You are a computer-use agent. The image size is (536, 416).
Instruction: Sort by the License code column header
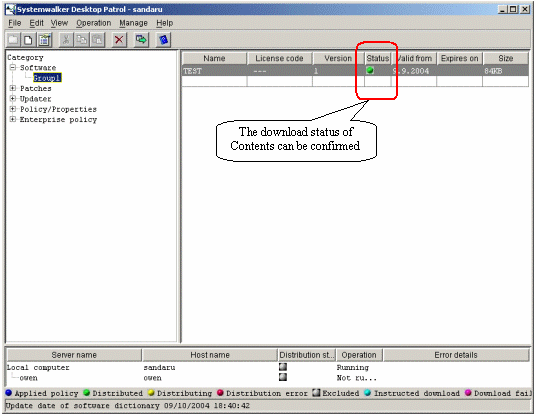click(279, 58)
